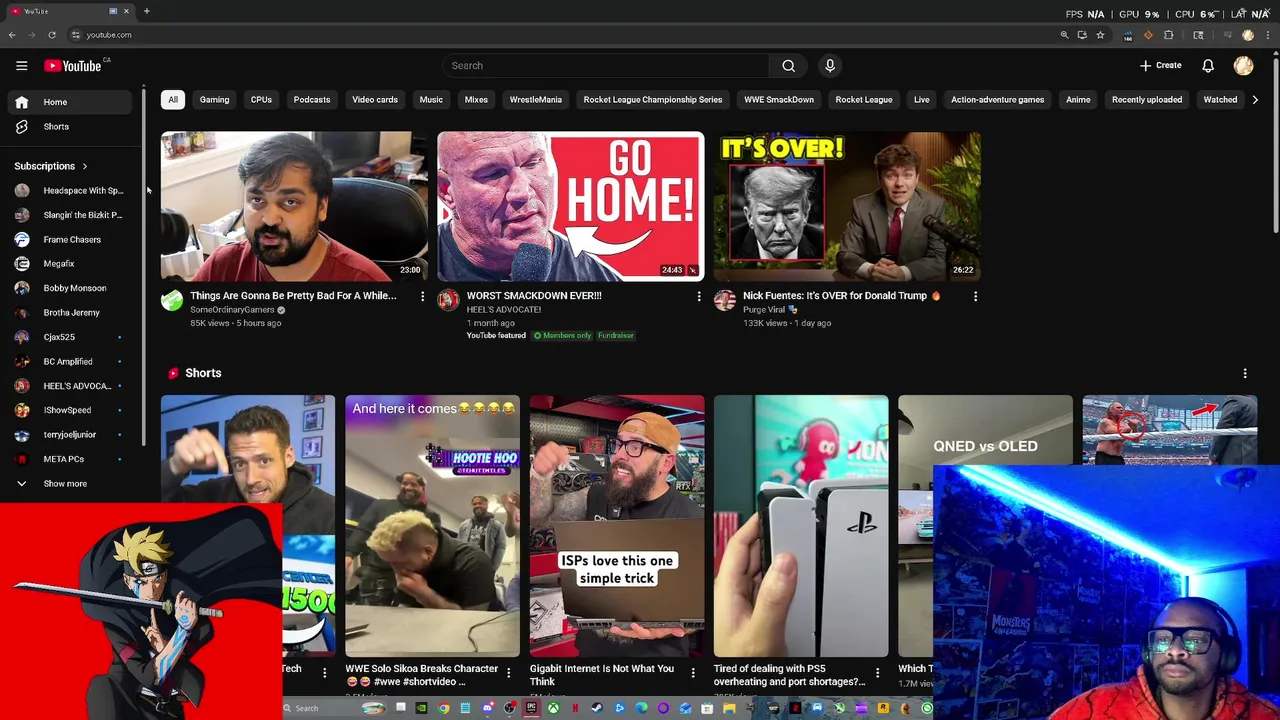Open the browser zoom magnifier icon
1280x720 pixels.
click(1064, 35)
